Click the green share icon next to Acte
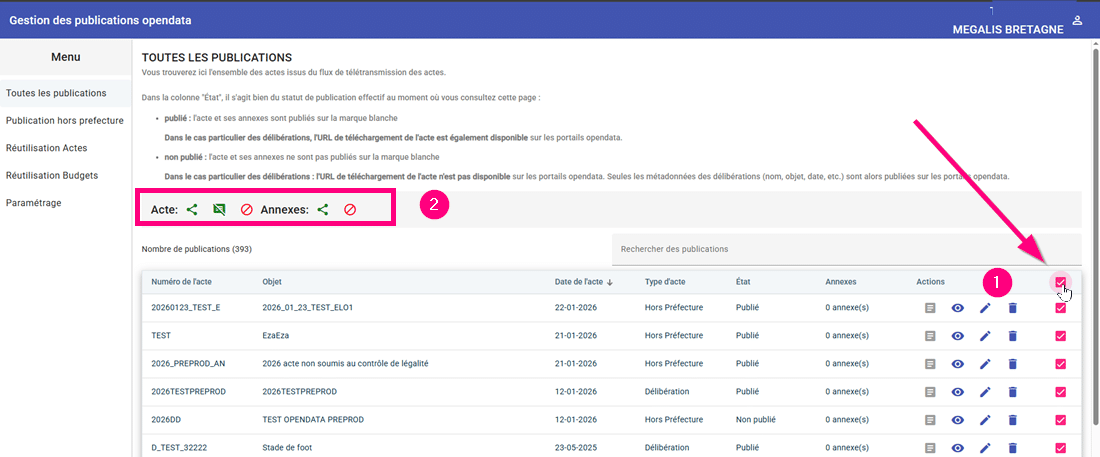Screen dimensions: 1100x457 [192, 210]
